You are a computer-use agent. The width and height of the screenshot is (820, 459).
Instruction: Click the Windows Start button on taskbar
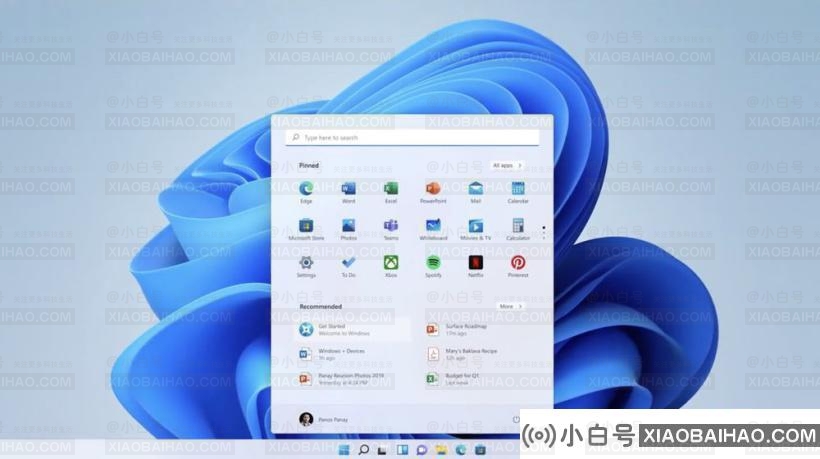[x=344, y=450]
